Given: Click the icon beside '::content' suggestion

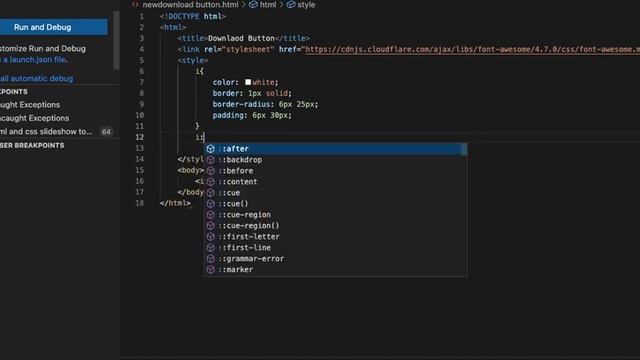Looking at the screenshot, I should pos(211,182).
